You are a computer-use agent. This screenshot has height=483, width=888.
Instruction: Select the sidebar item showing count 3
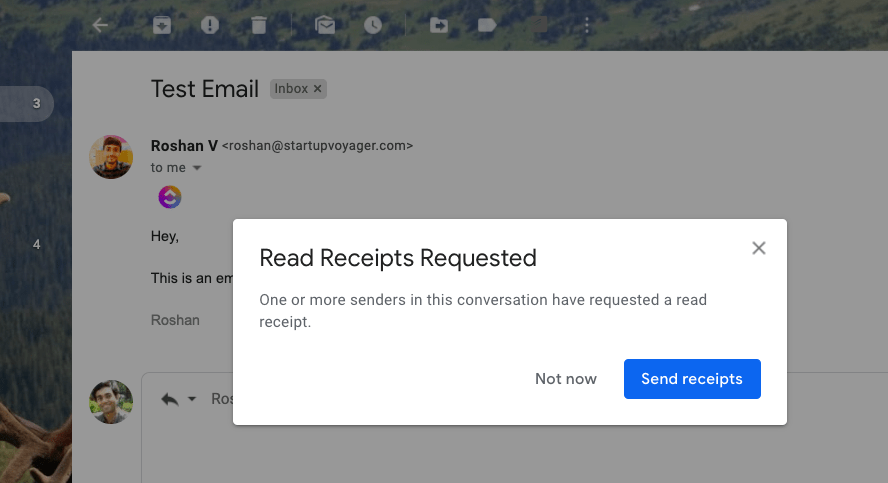[x=27, y=103]
